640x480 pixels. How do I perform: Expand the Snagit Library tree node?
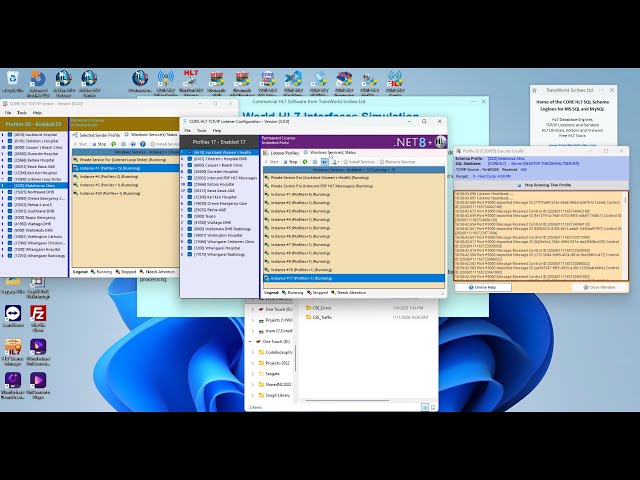coord(258,396)
